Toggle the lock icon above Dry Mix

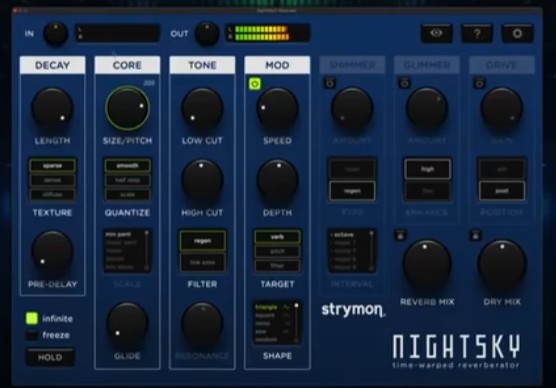point(476,235)
